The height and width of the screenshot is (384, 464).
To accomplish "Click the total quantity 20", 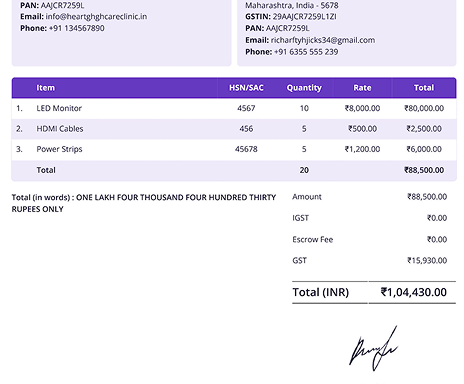I will click(304, 170).
